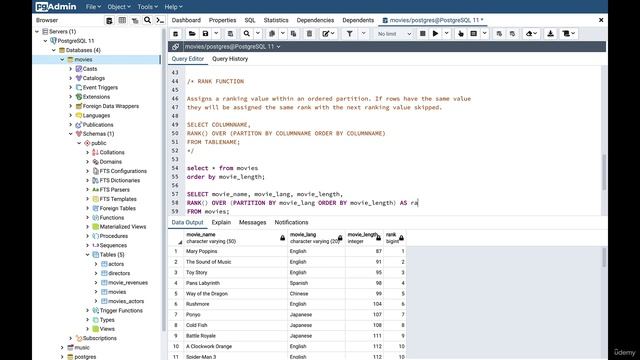Click the Delete trash icon in toolbar
The width and height of the screenshot is (640, 360).
pyautogui.click(x=309, y=34)
